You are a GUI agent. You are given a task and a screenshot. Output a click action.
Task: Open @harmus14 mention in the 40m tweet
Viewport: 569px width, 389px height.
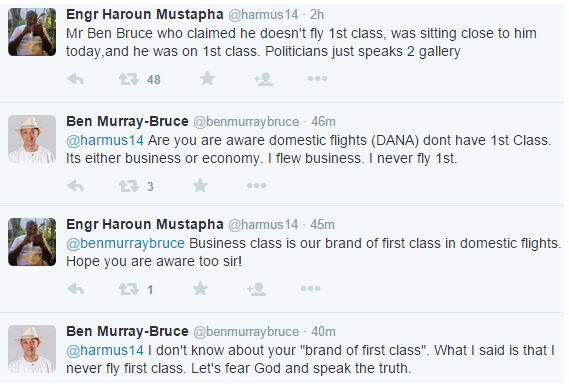[x=105, y=350]
